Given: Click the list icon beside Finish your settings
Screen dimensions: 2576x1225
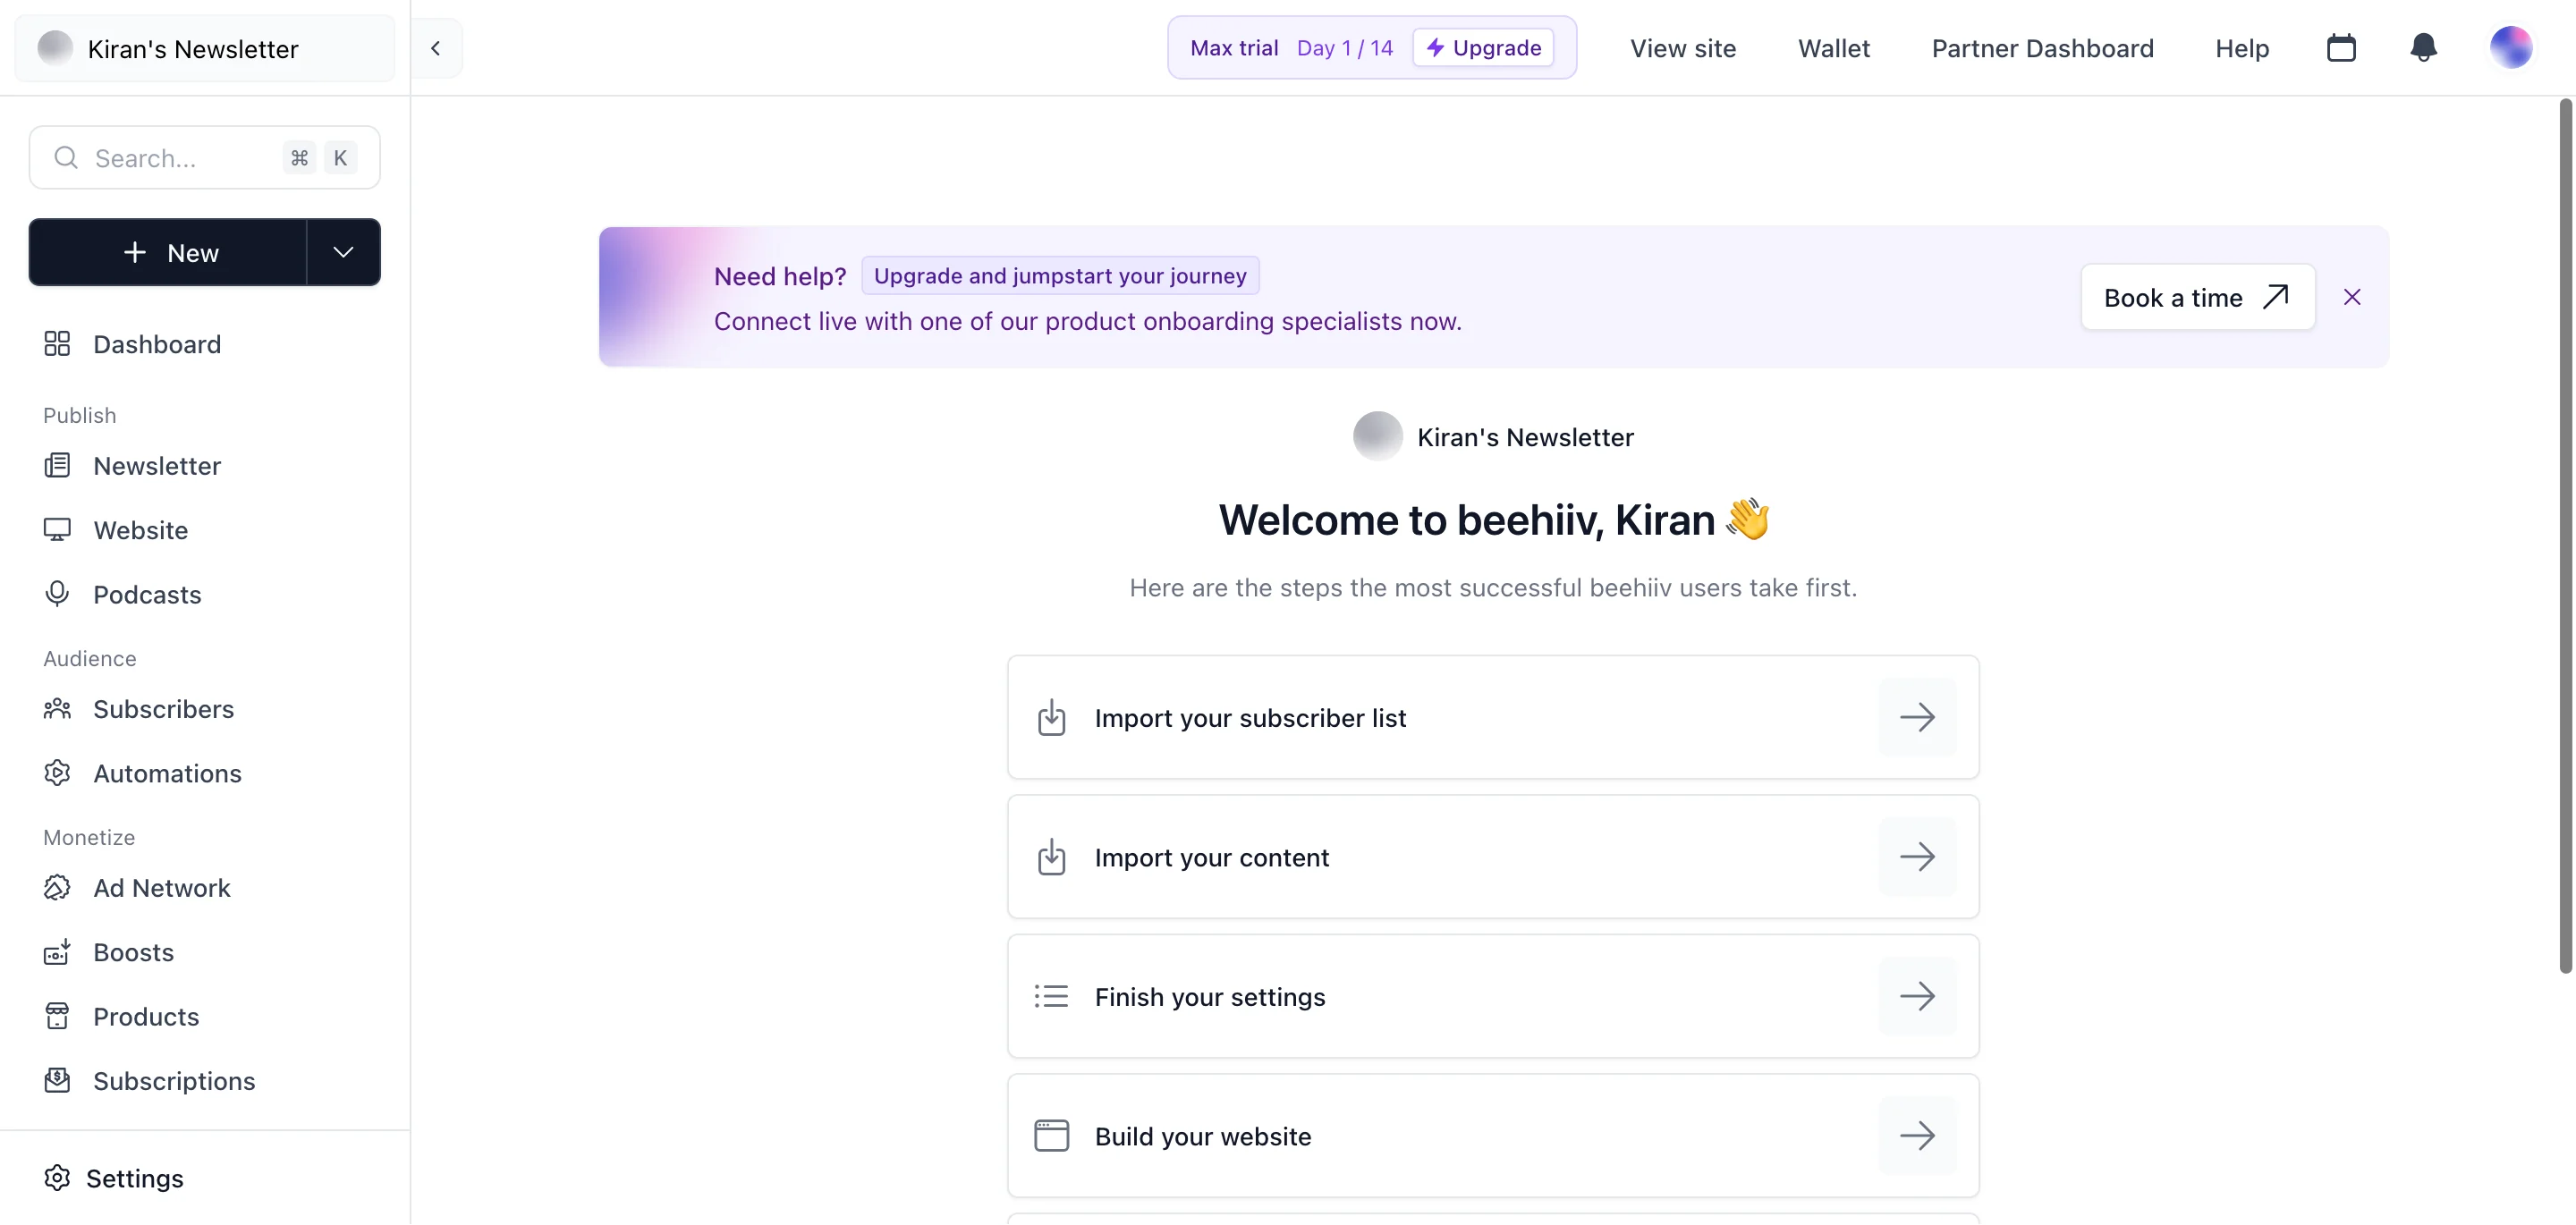Looking at the screenshot, I should coord(1051,996).
